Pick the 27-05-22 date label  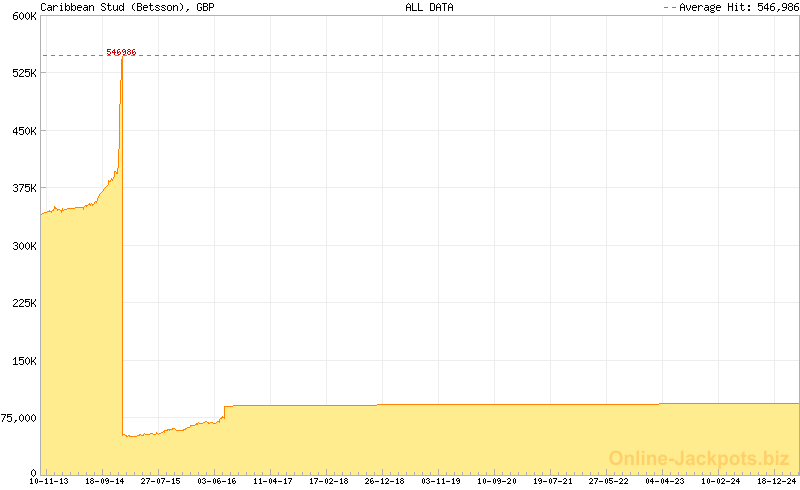click(x=609, y=481)
